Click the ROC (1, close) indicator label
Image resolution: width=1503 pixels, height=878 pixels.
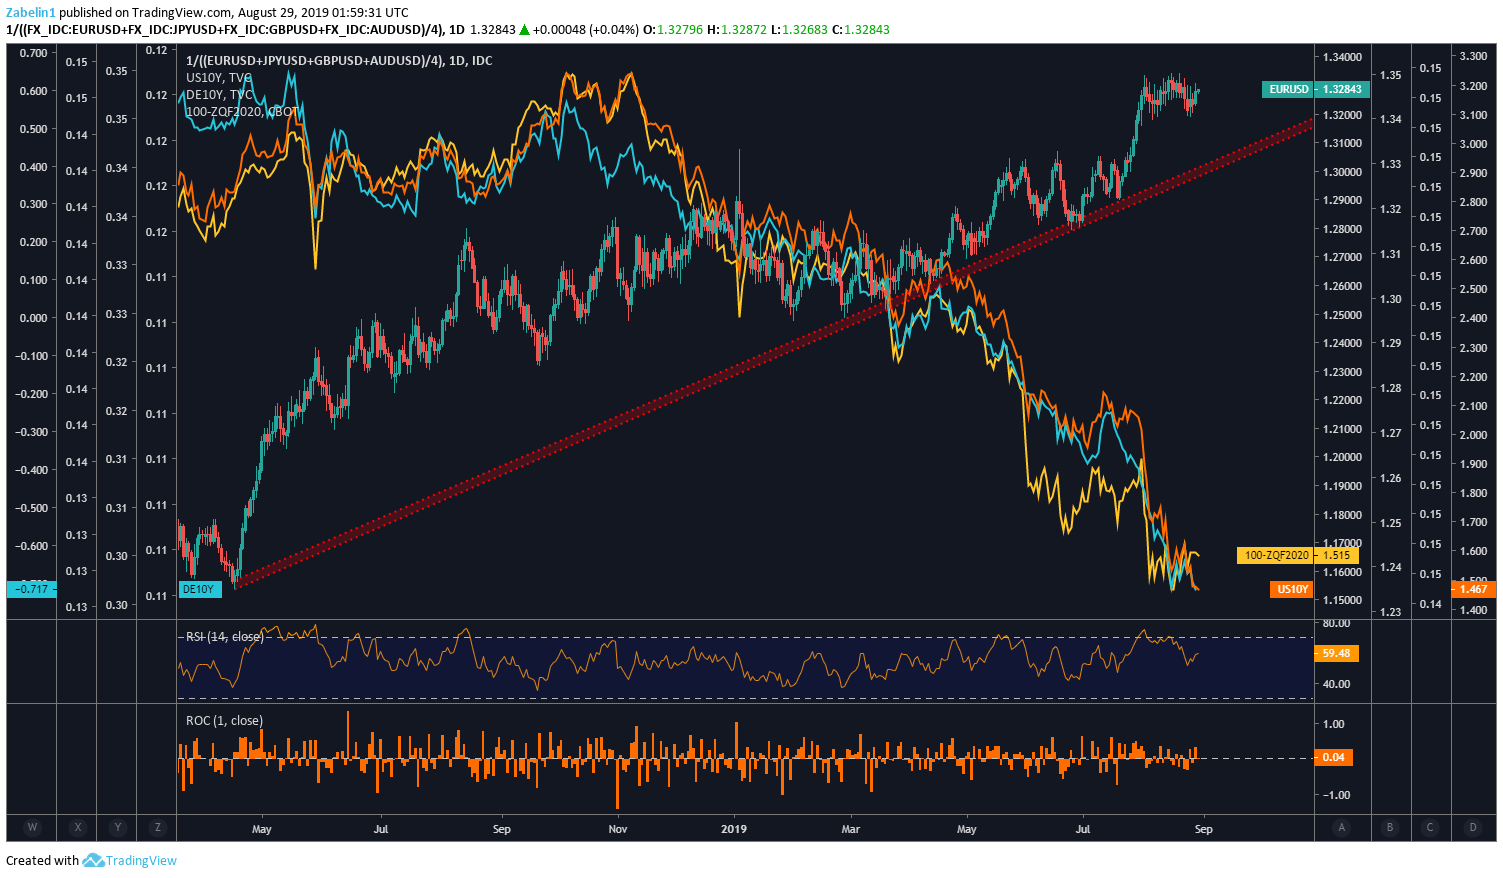pos(225,720)
